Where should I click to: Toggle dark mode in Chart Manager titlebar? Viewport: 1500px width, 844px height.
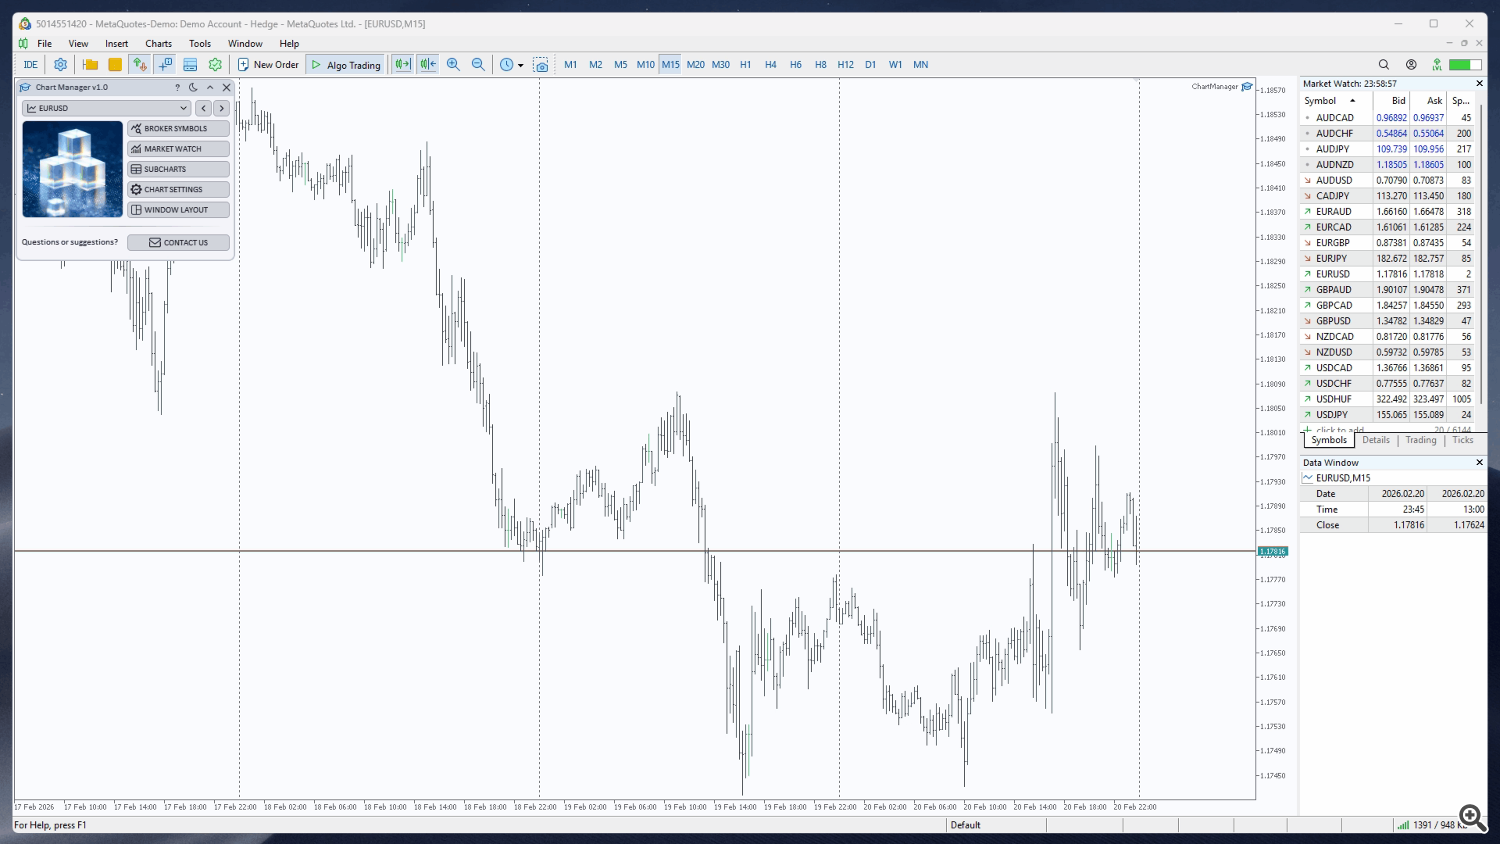(194, 88)
